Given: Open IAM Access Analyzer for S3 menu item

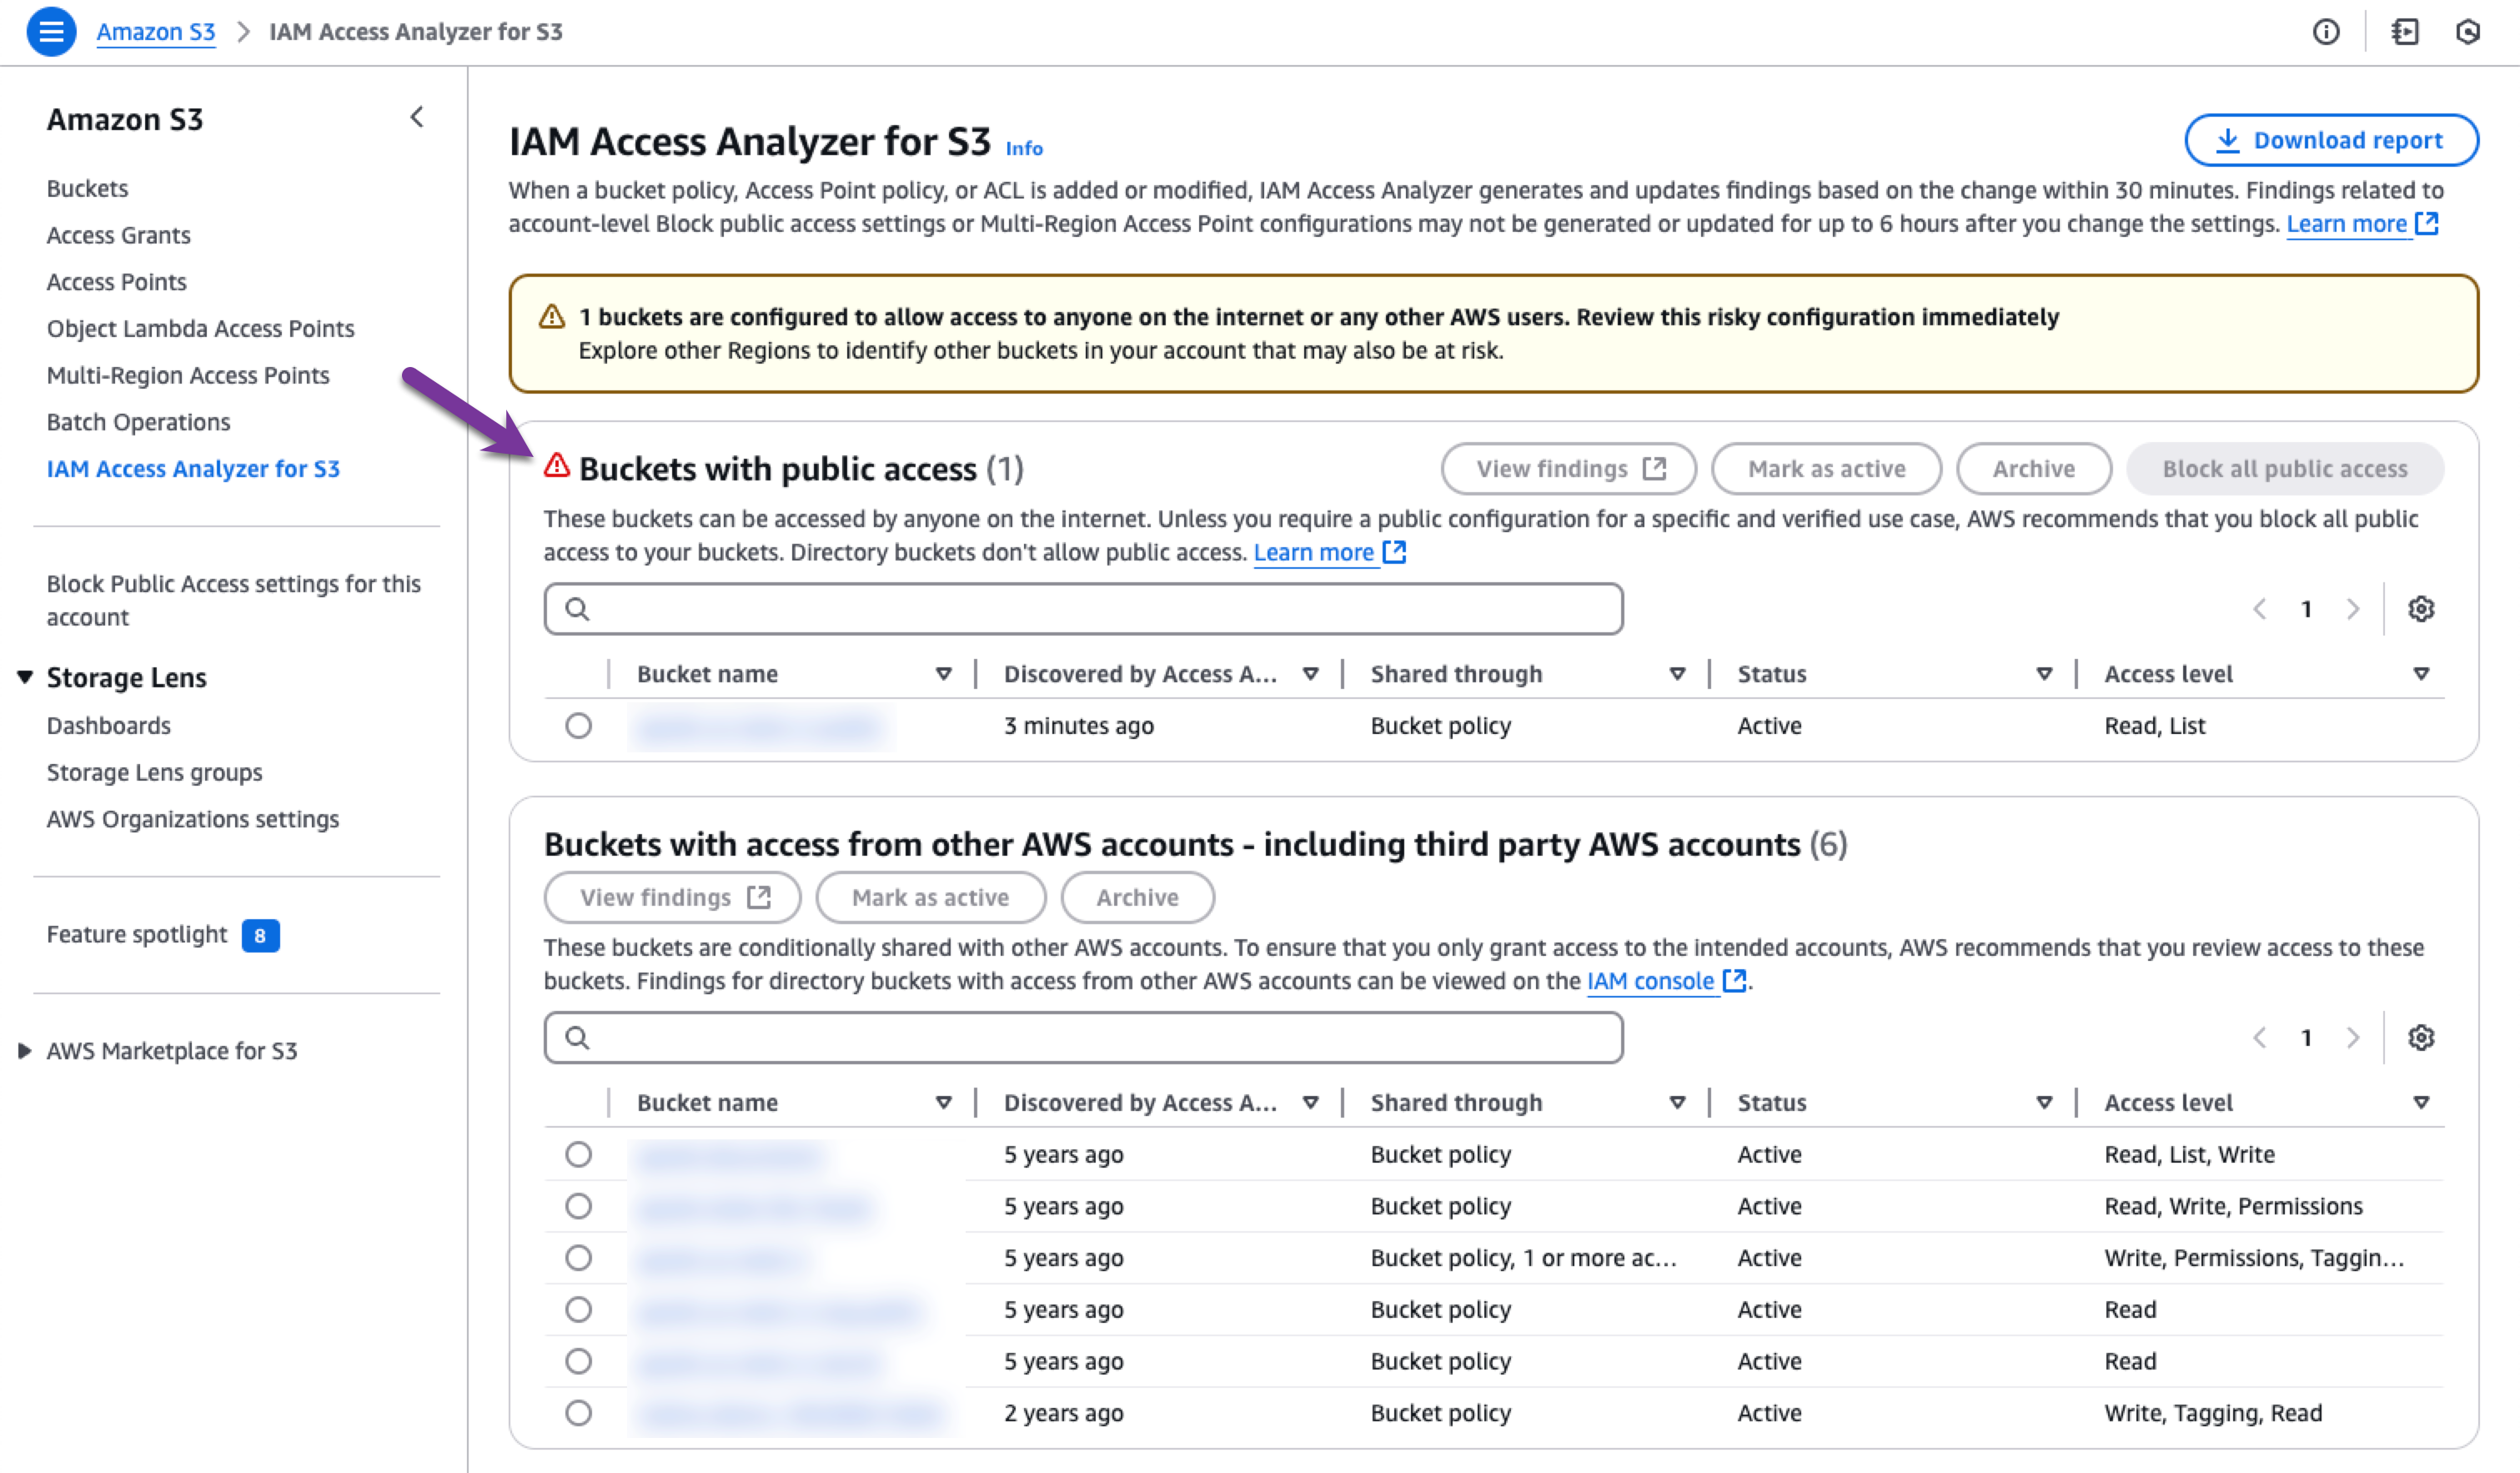Looking at the screenshot, I should click(194, 468).
